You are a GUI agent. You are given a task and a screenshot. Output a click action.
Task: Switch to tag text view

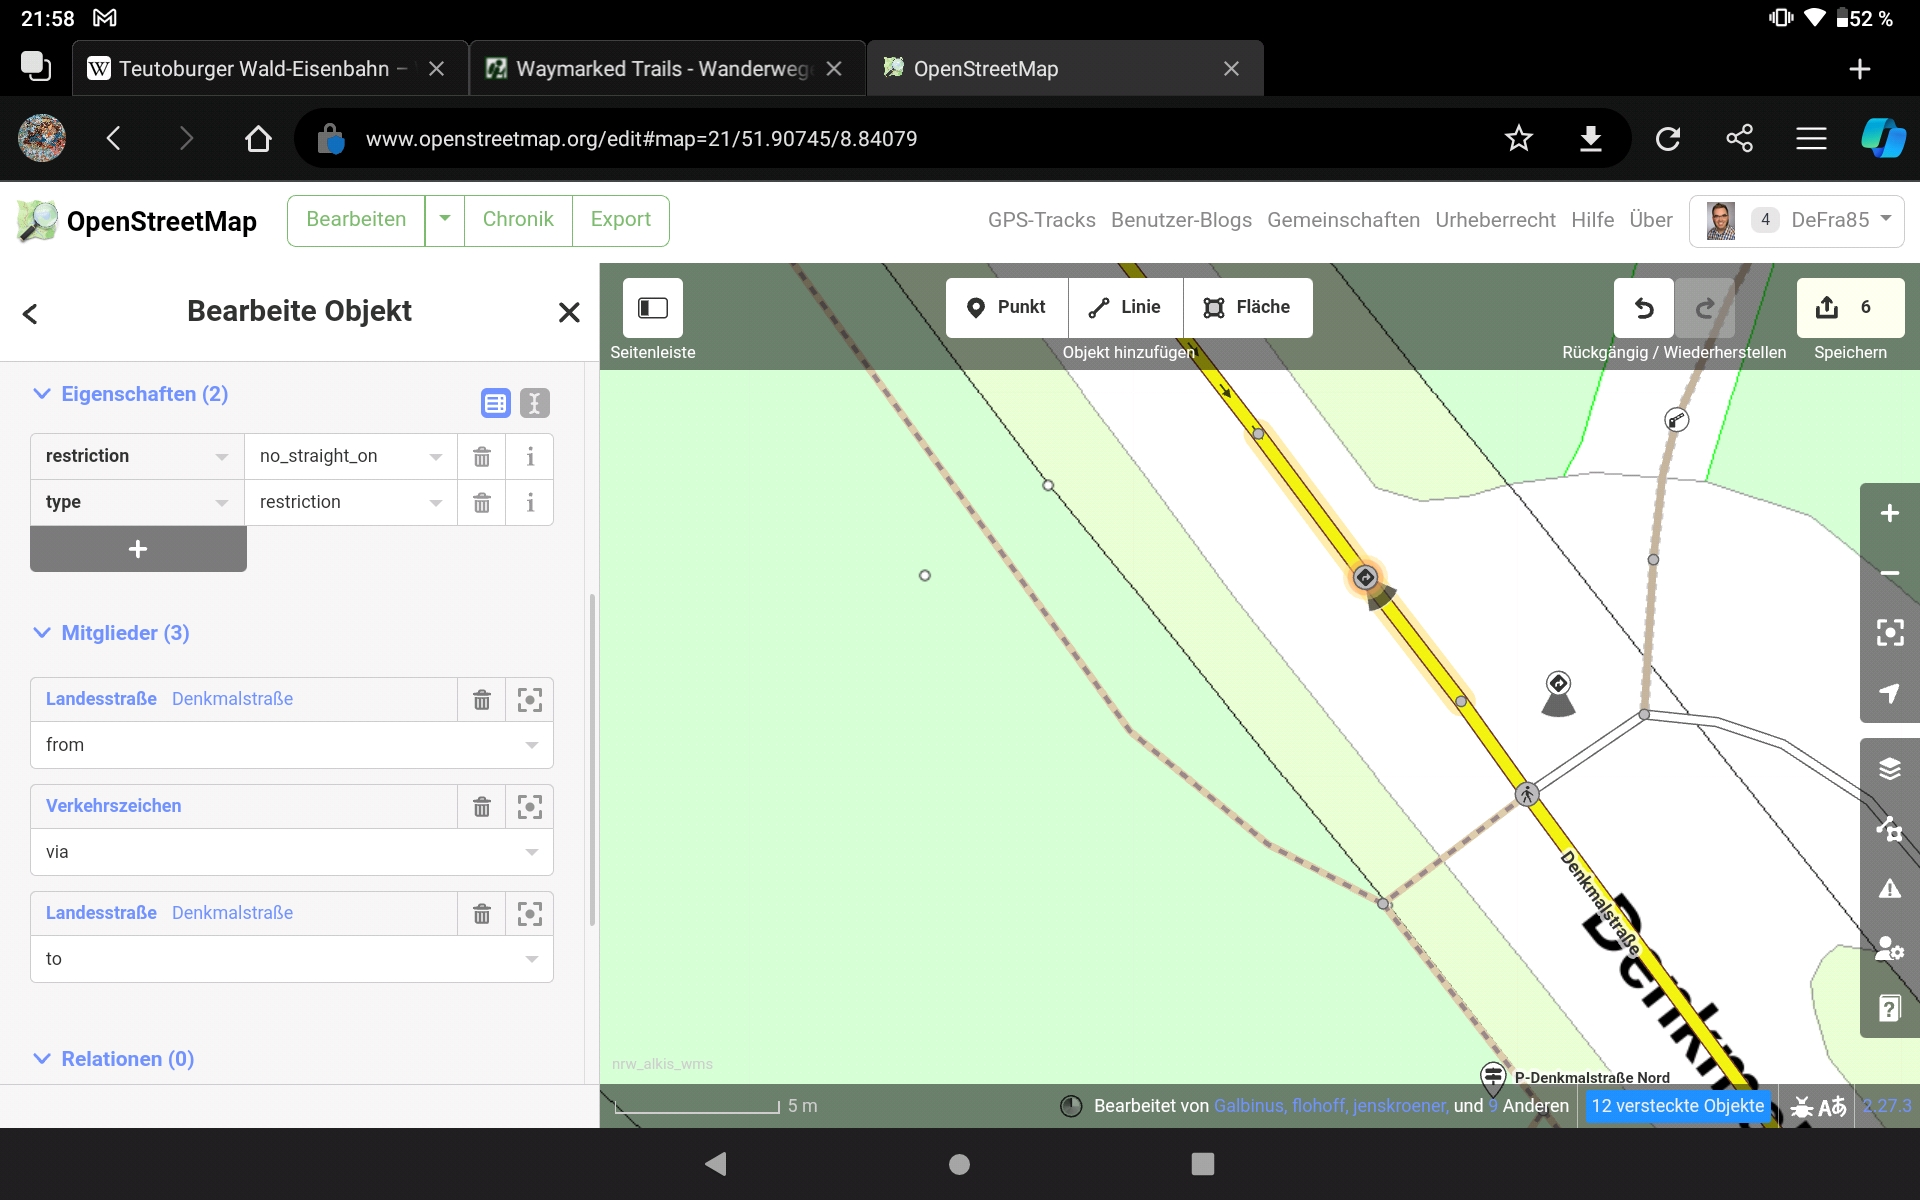coord(535,403)
